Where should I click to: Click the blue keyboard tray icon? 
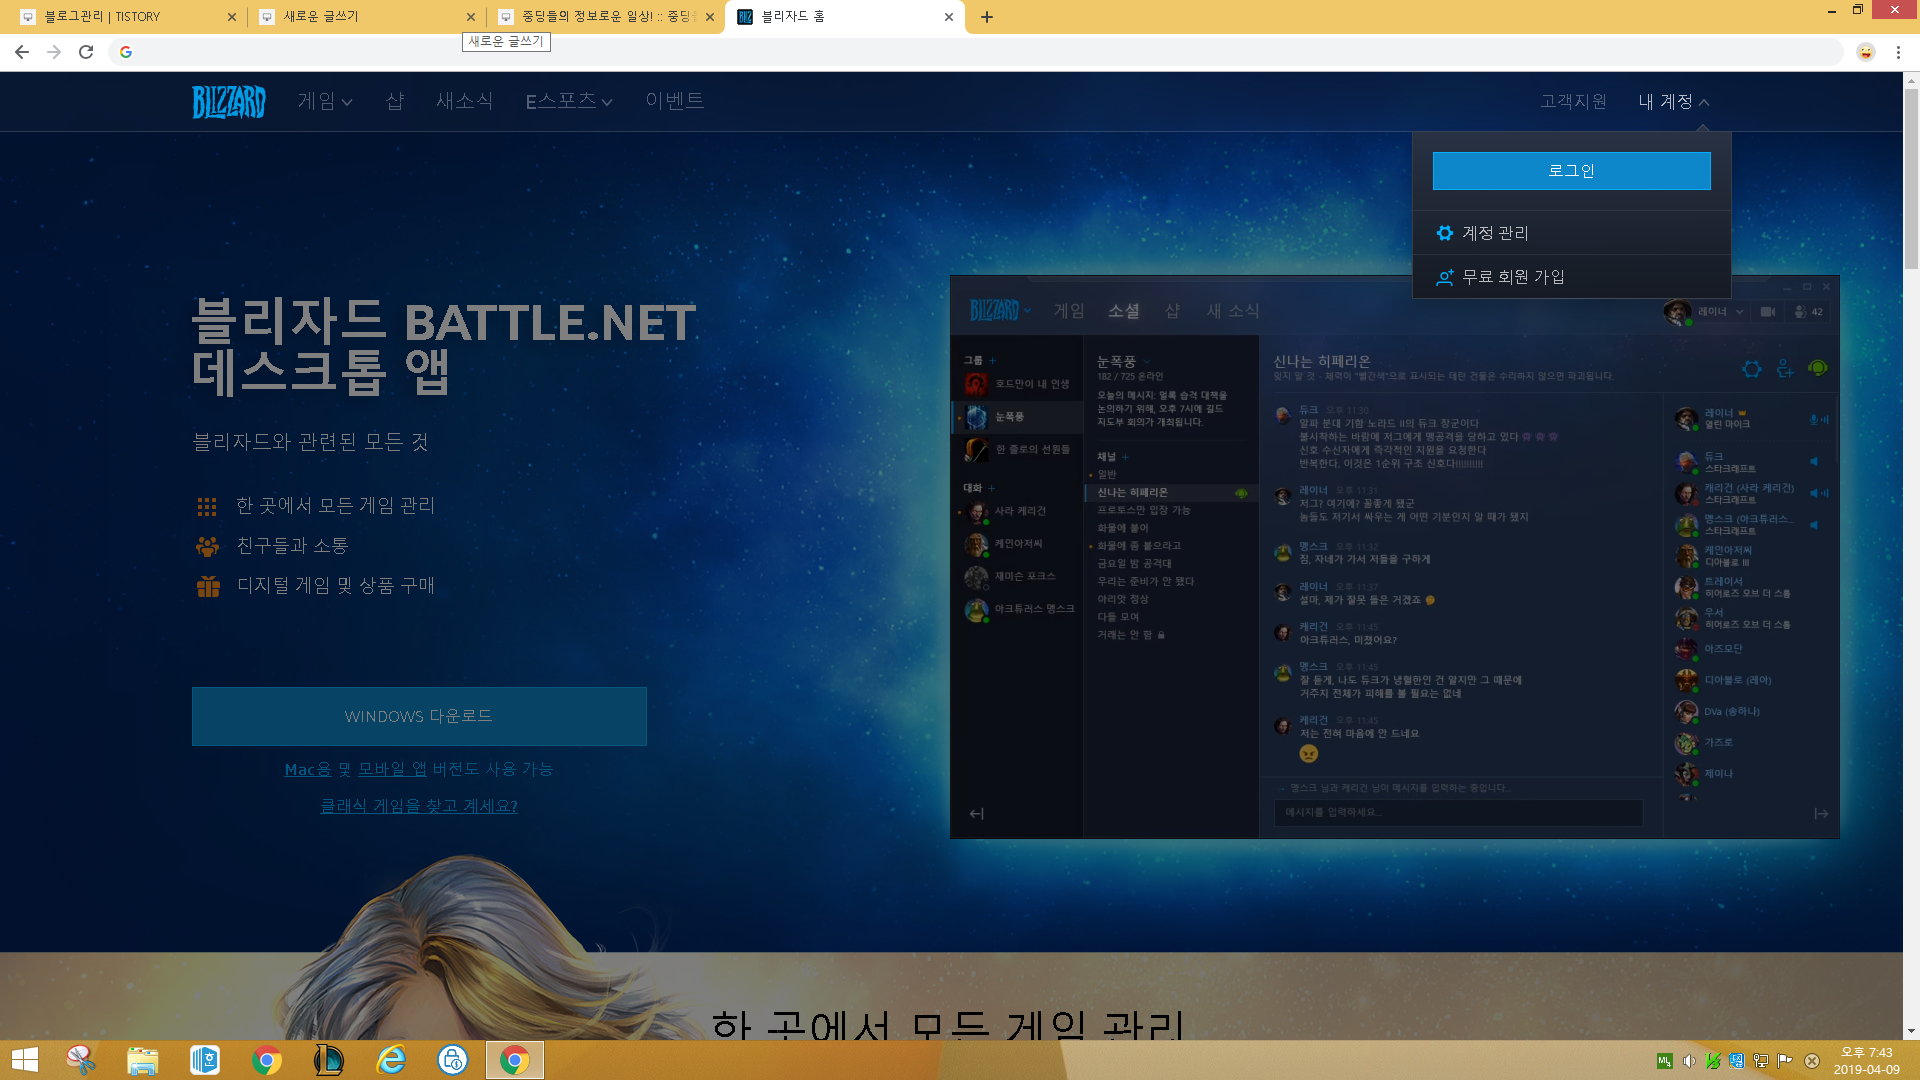click(x=1737, y=1061)
